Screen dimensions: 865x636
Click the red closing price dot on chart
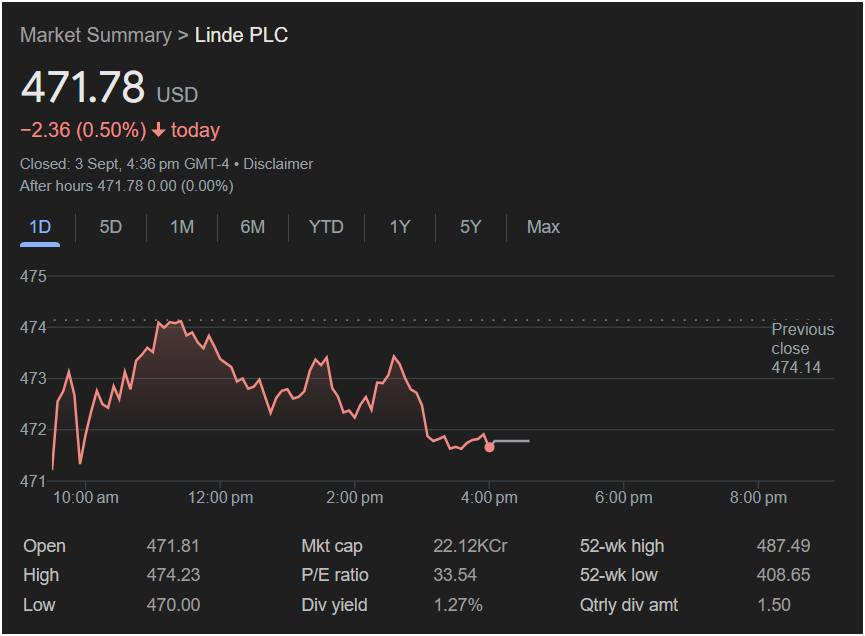[x=489, y=447]
